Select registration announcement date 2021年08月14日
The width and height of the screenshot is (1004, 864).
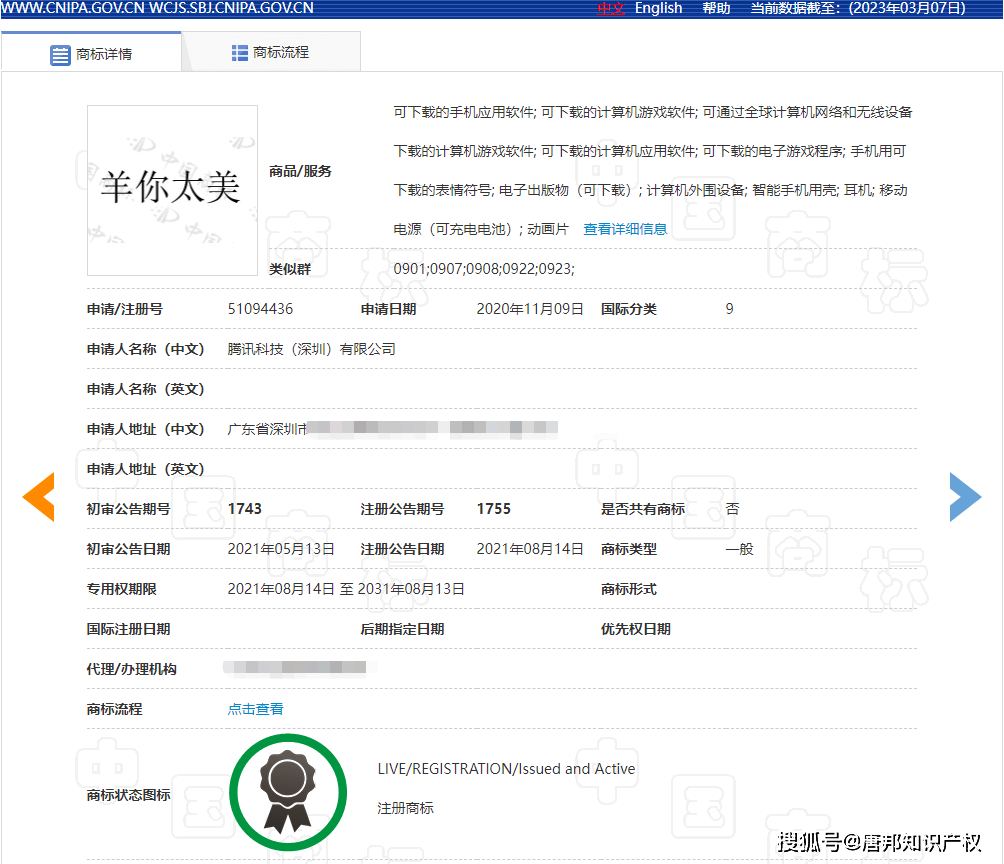[530, 549]
